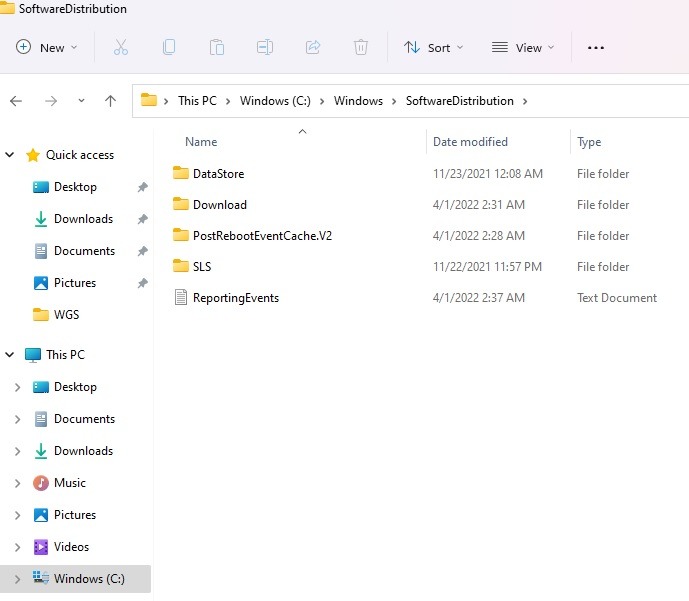Click pin icon next to Quick access Pictures
Viewport: 689px width, 601px height.
point(142,283)
